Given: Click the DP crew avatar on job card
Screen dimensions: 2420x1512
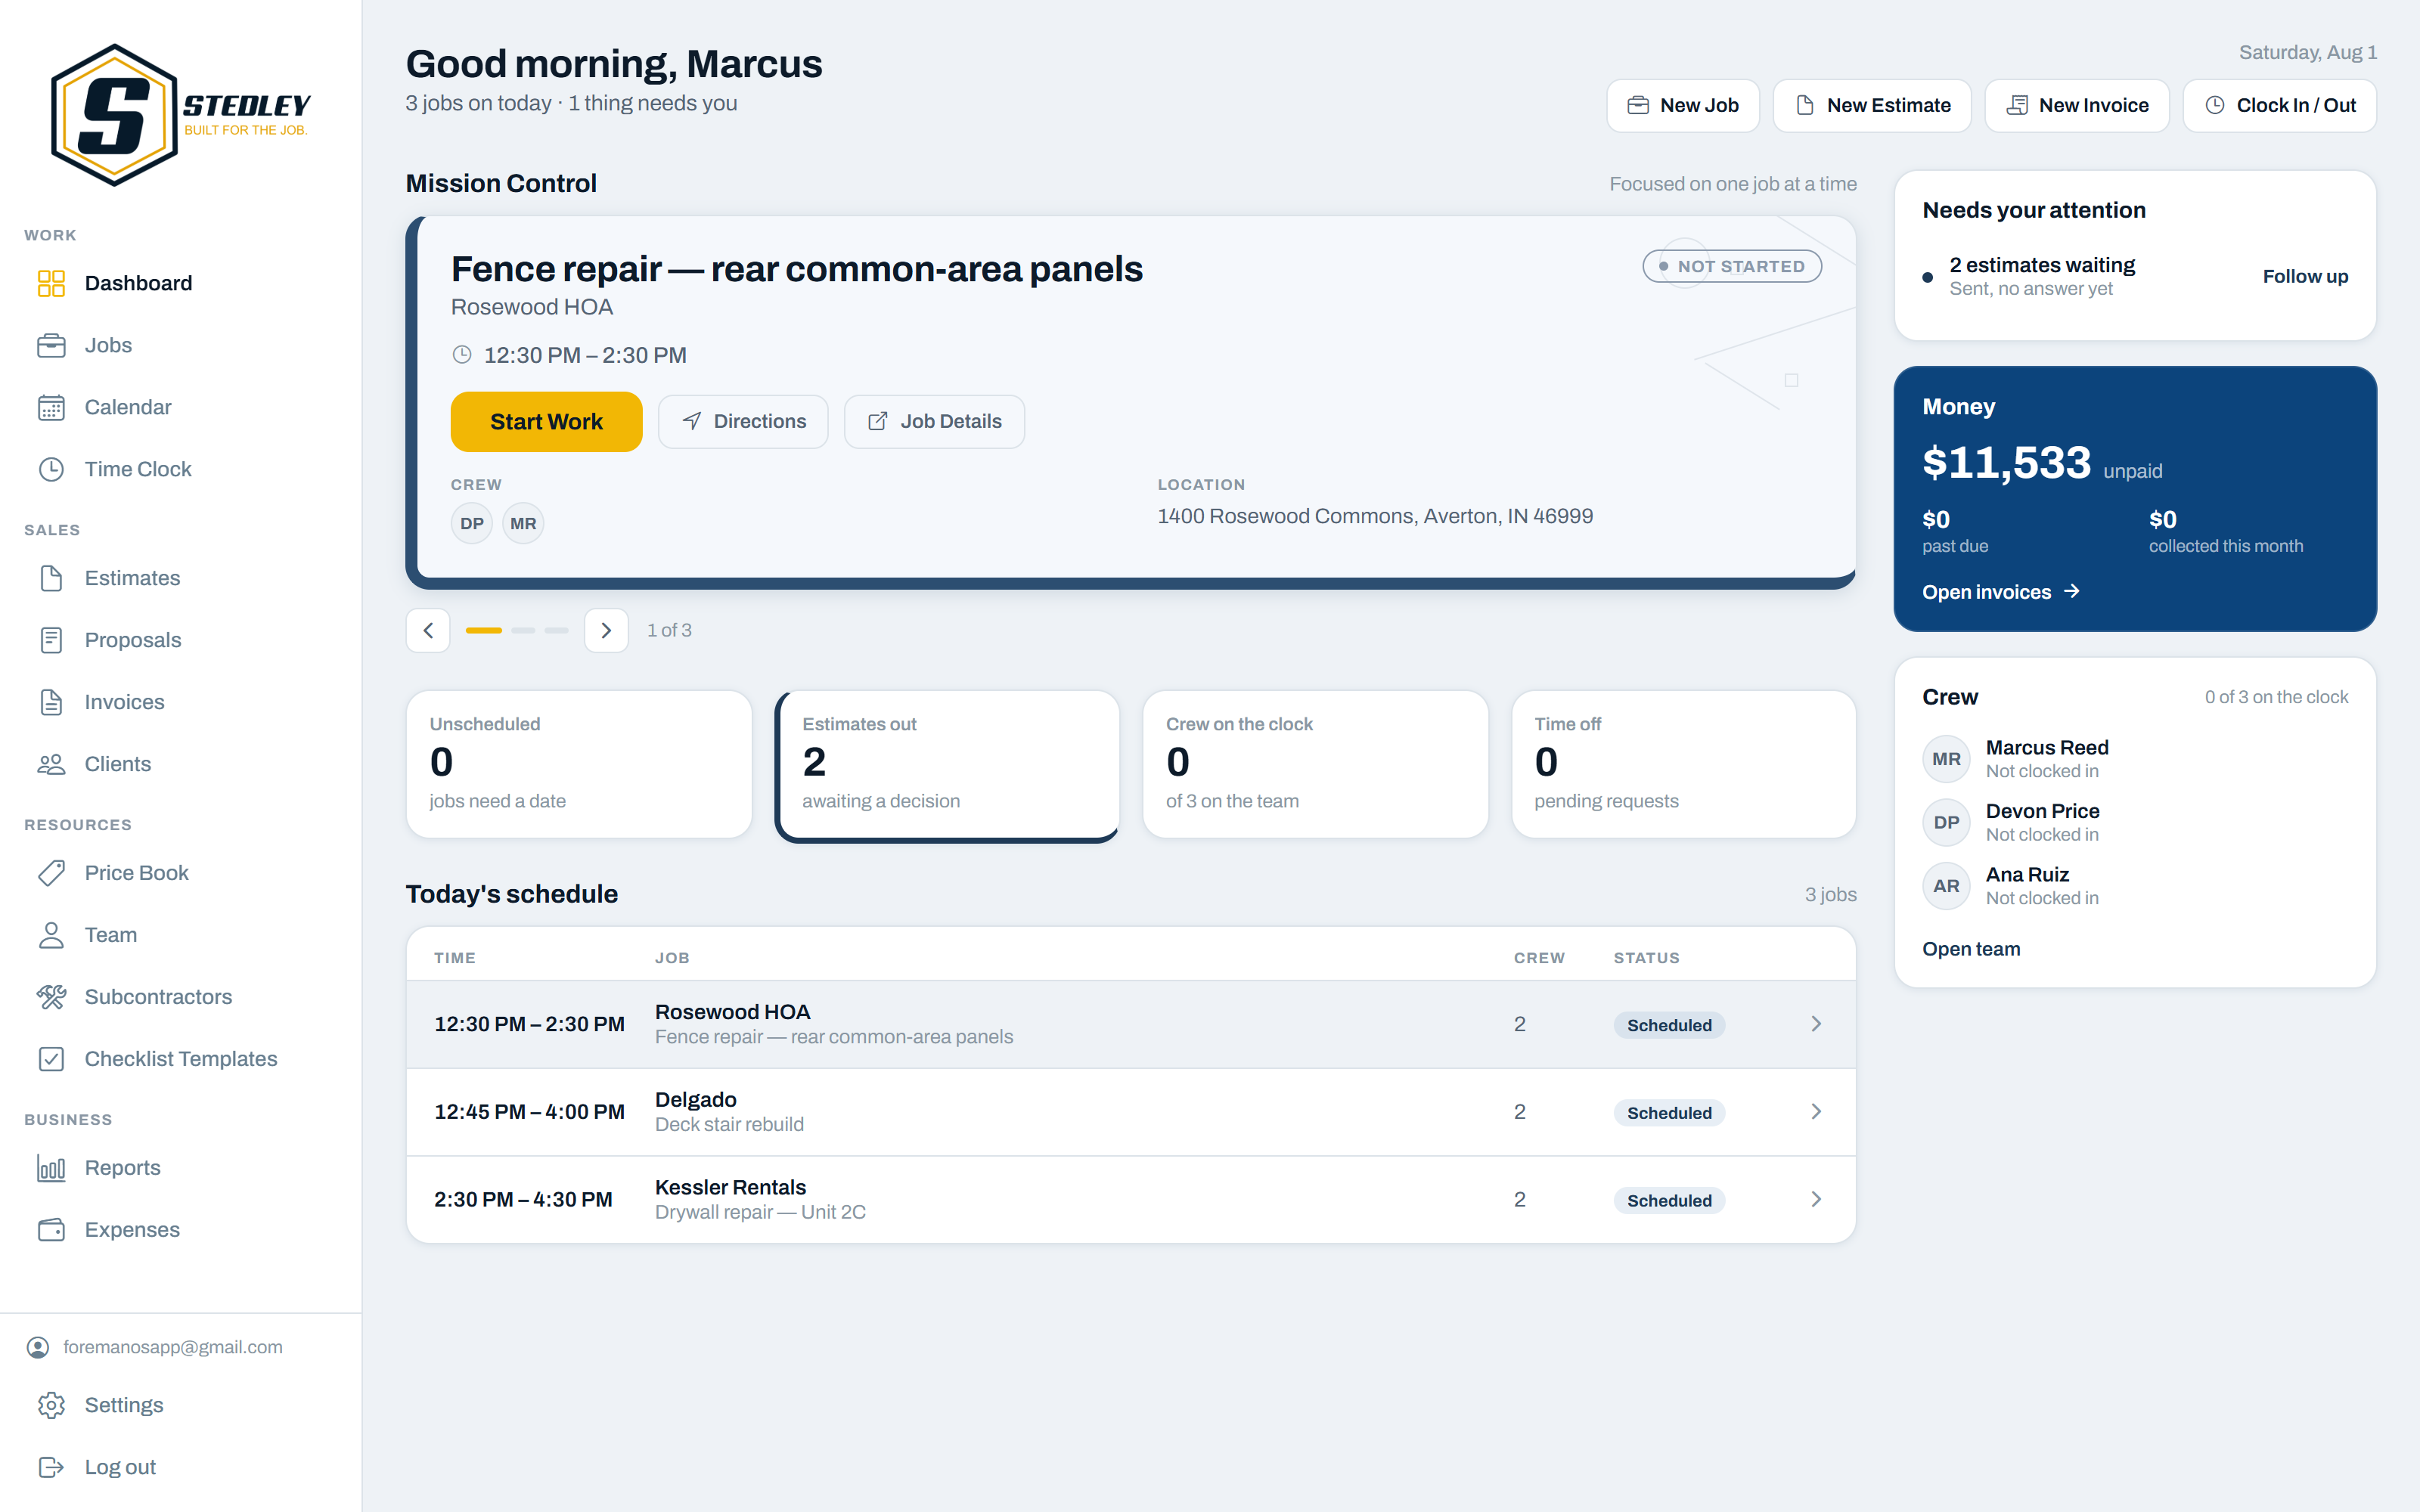Looking at the screenshot, I should click(472, 523).
